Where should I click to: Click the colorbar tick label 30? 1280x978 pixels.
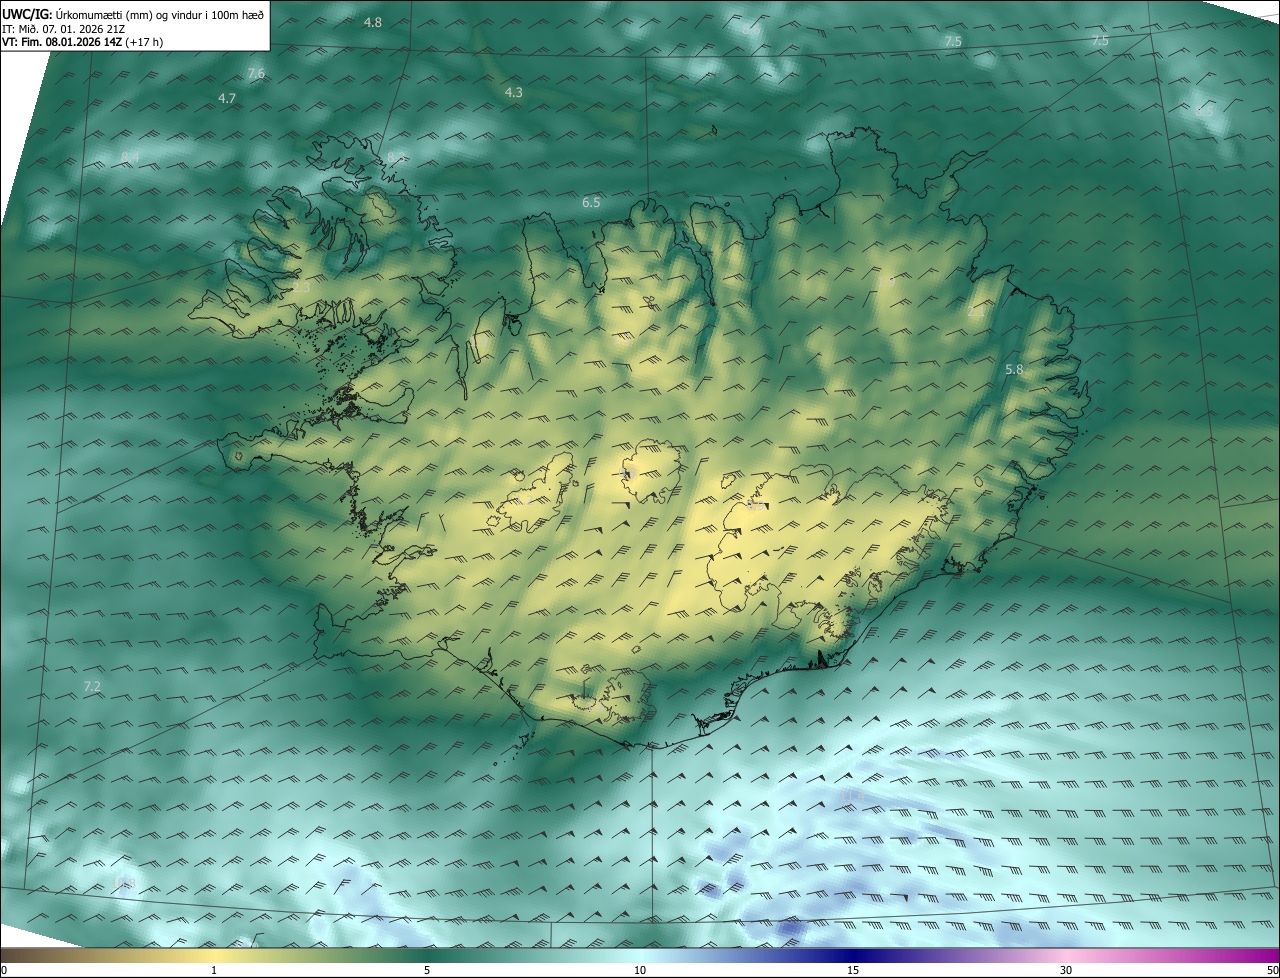1066,970
